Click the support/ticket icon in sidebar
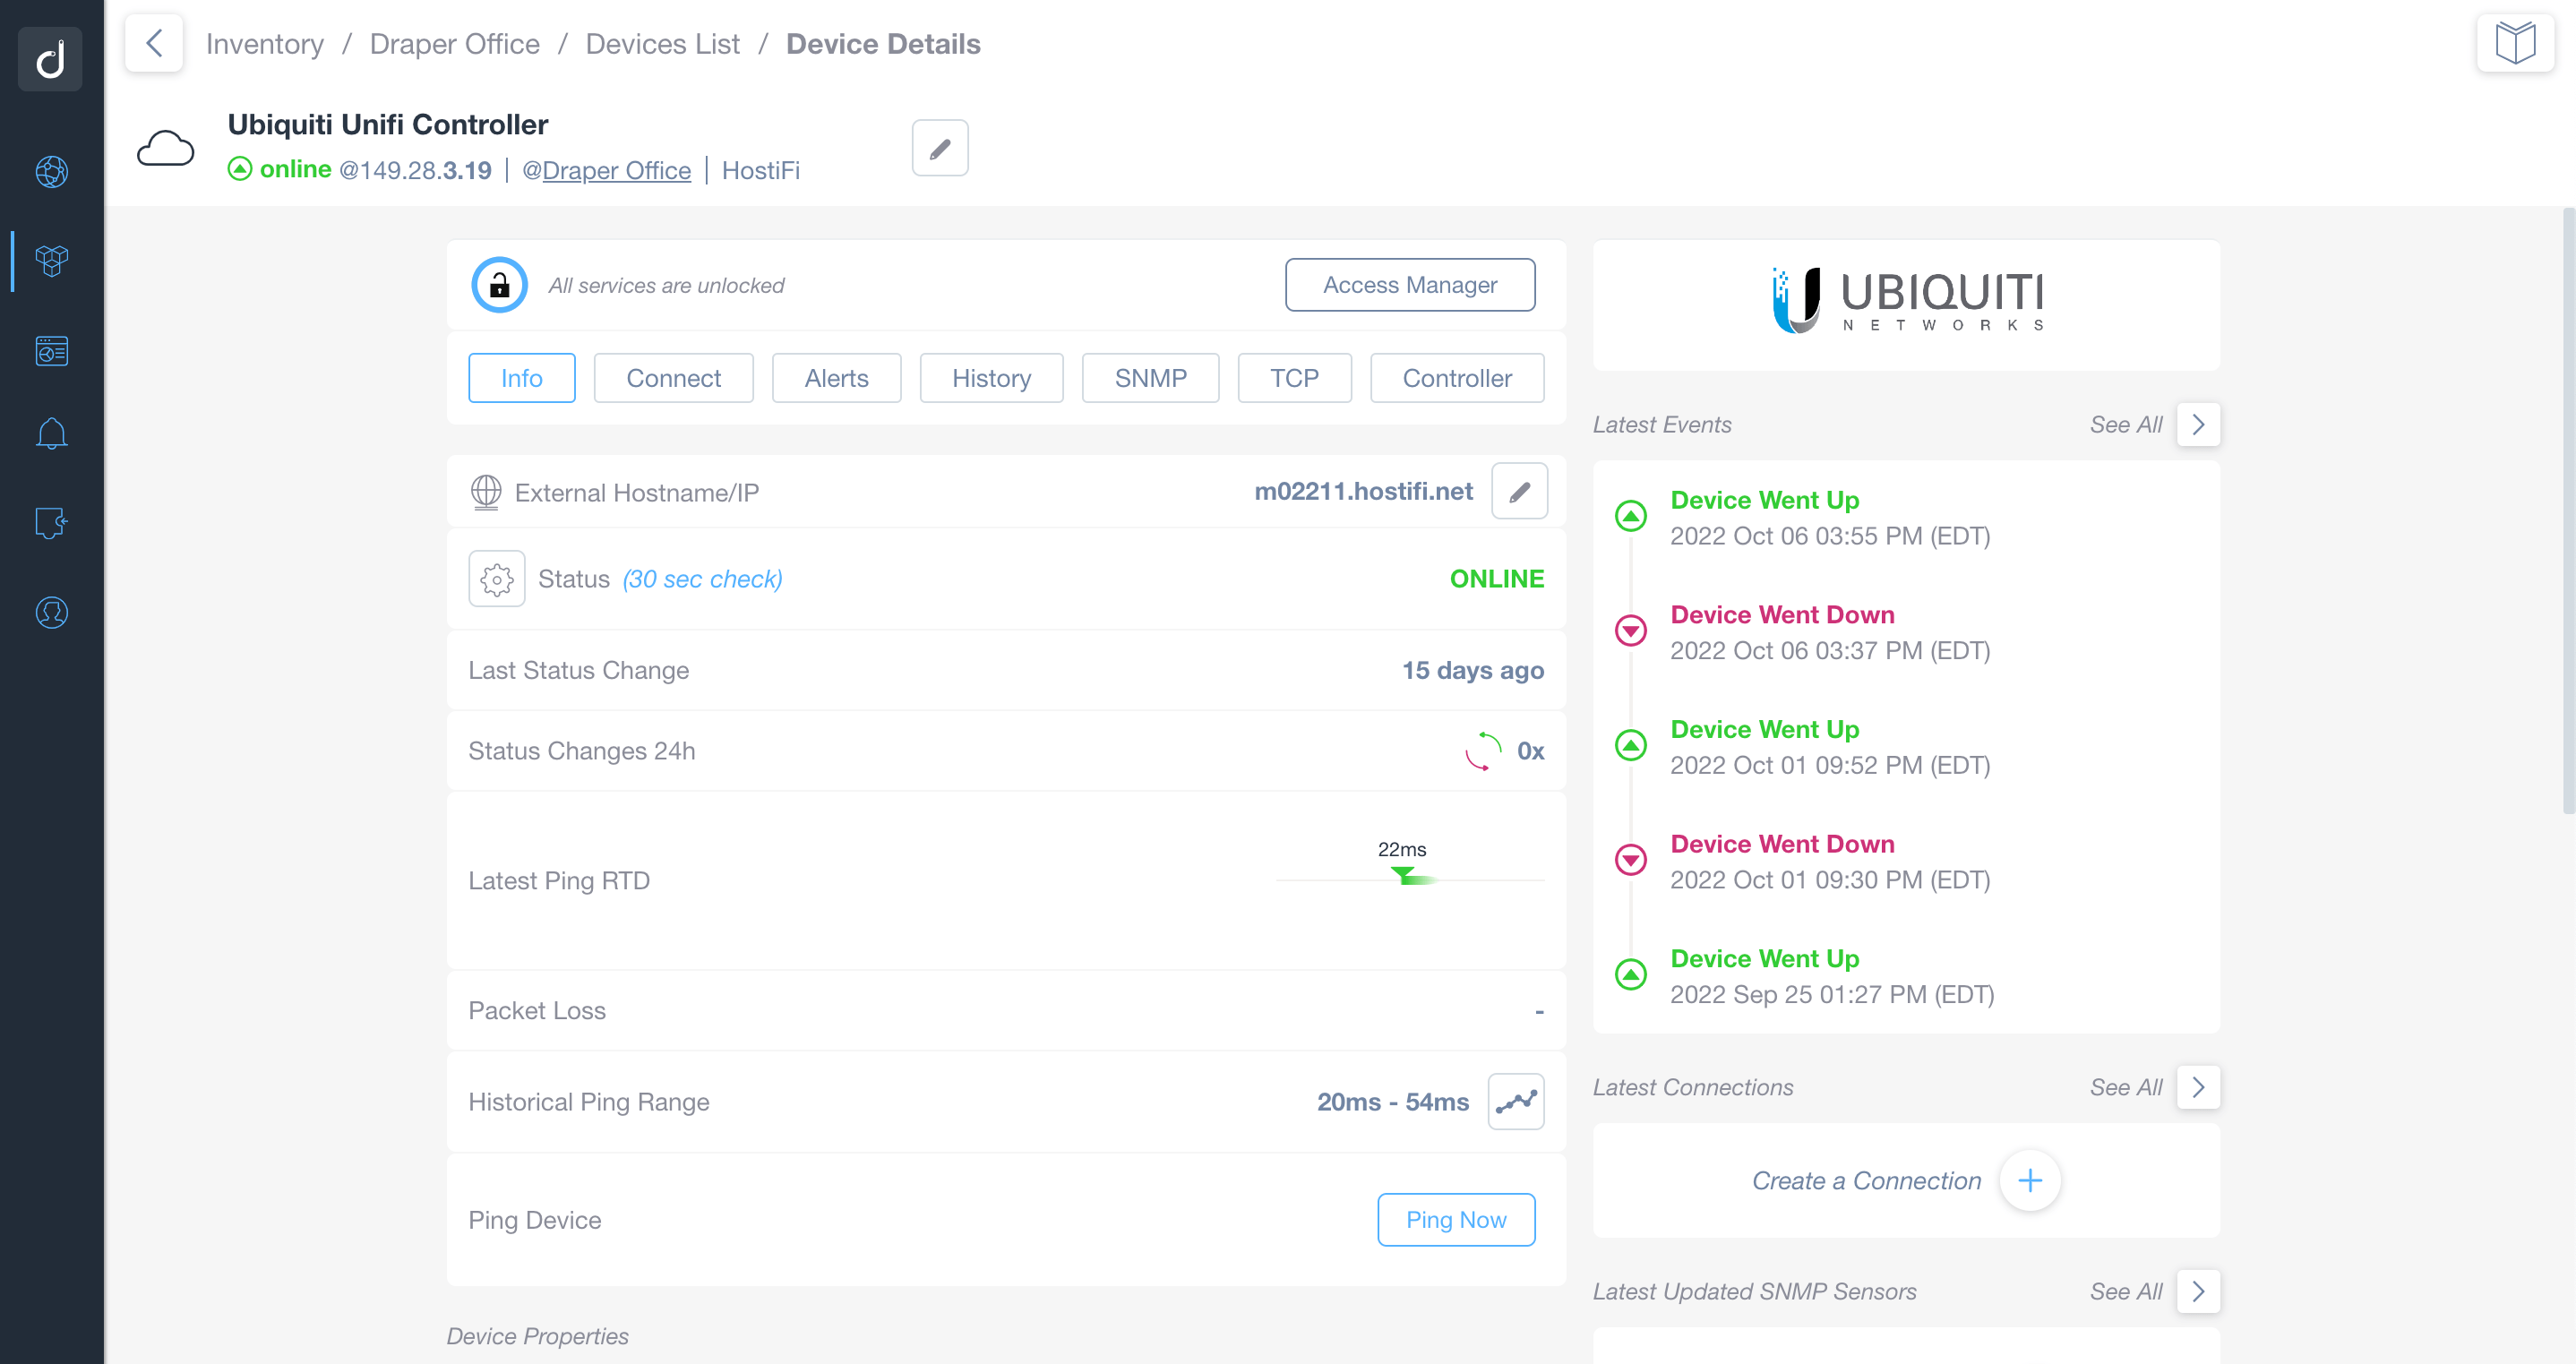This screenshot has width=2576, height=1364. click(51, 523)
